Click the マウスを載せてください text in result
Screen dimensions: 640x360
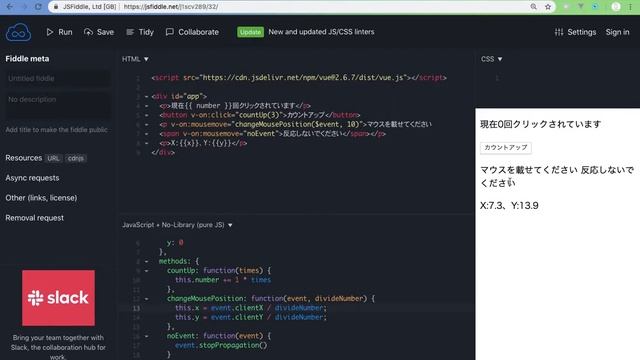coord(529,170)
